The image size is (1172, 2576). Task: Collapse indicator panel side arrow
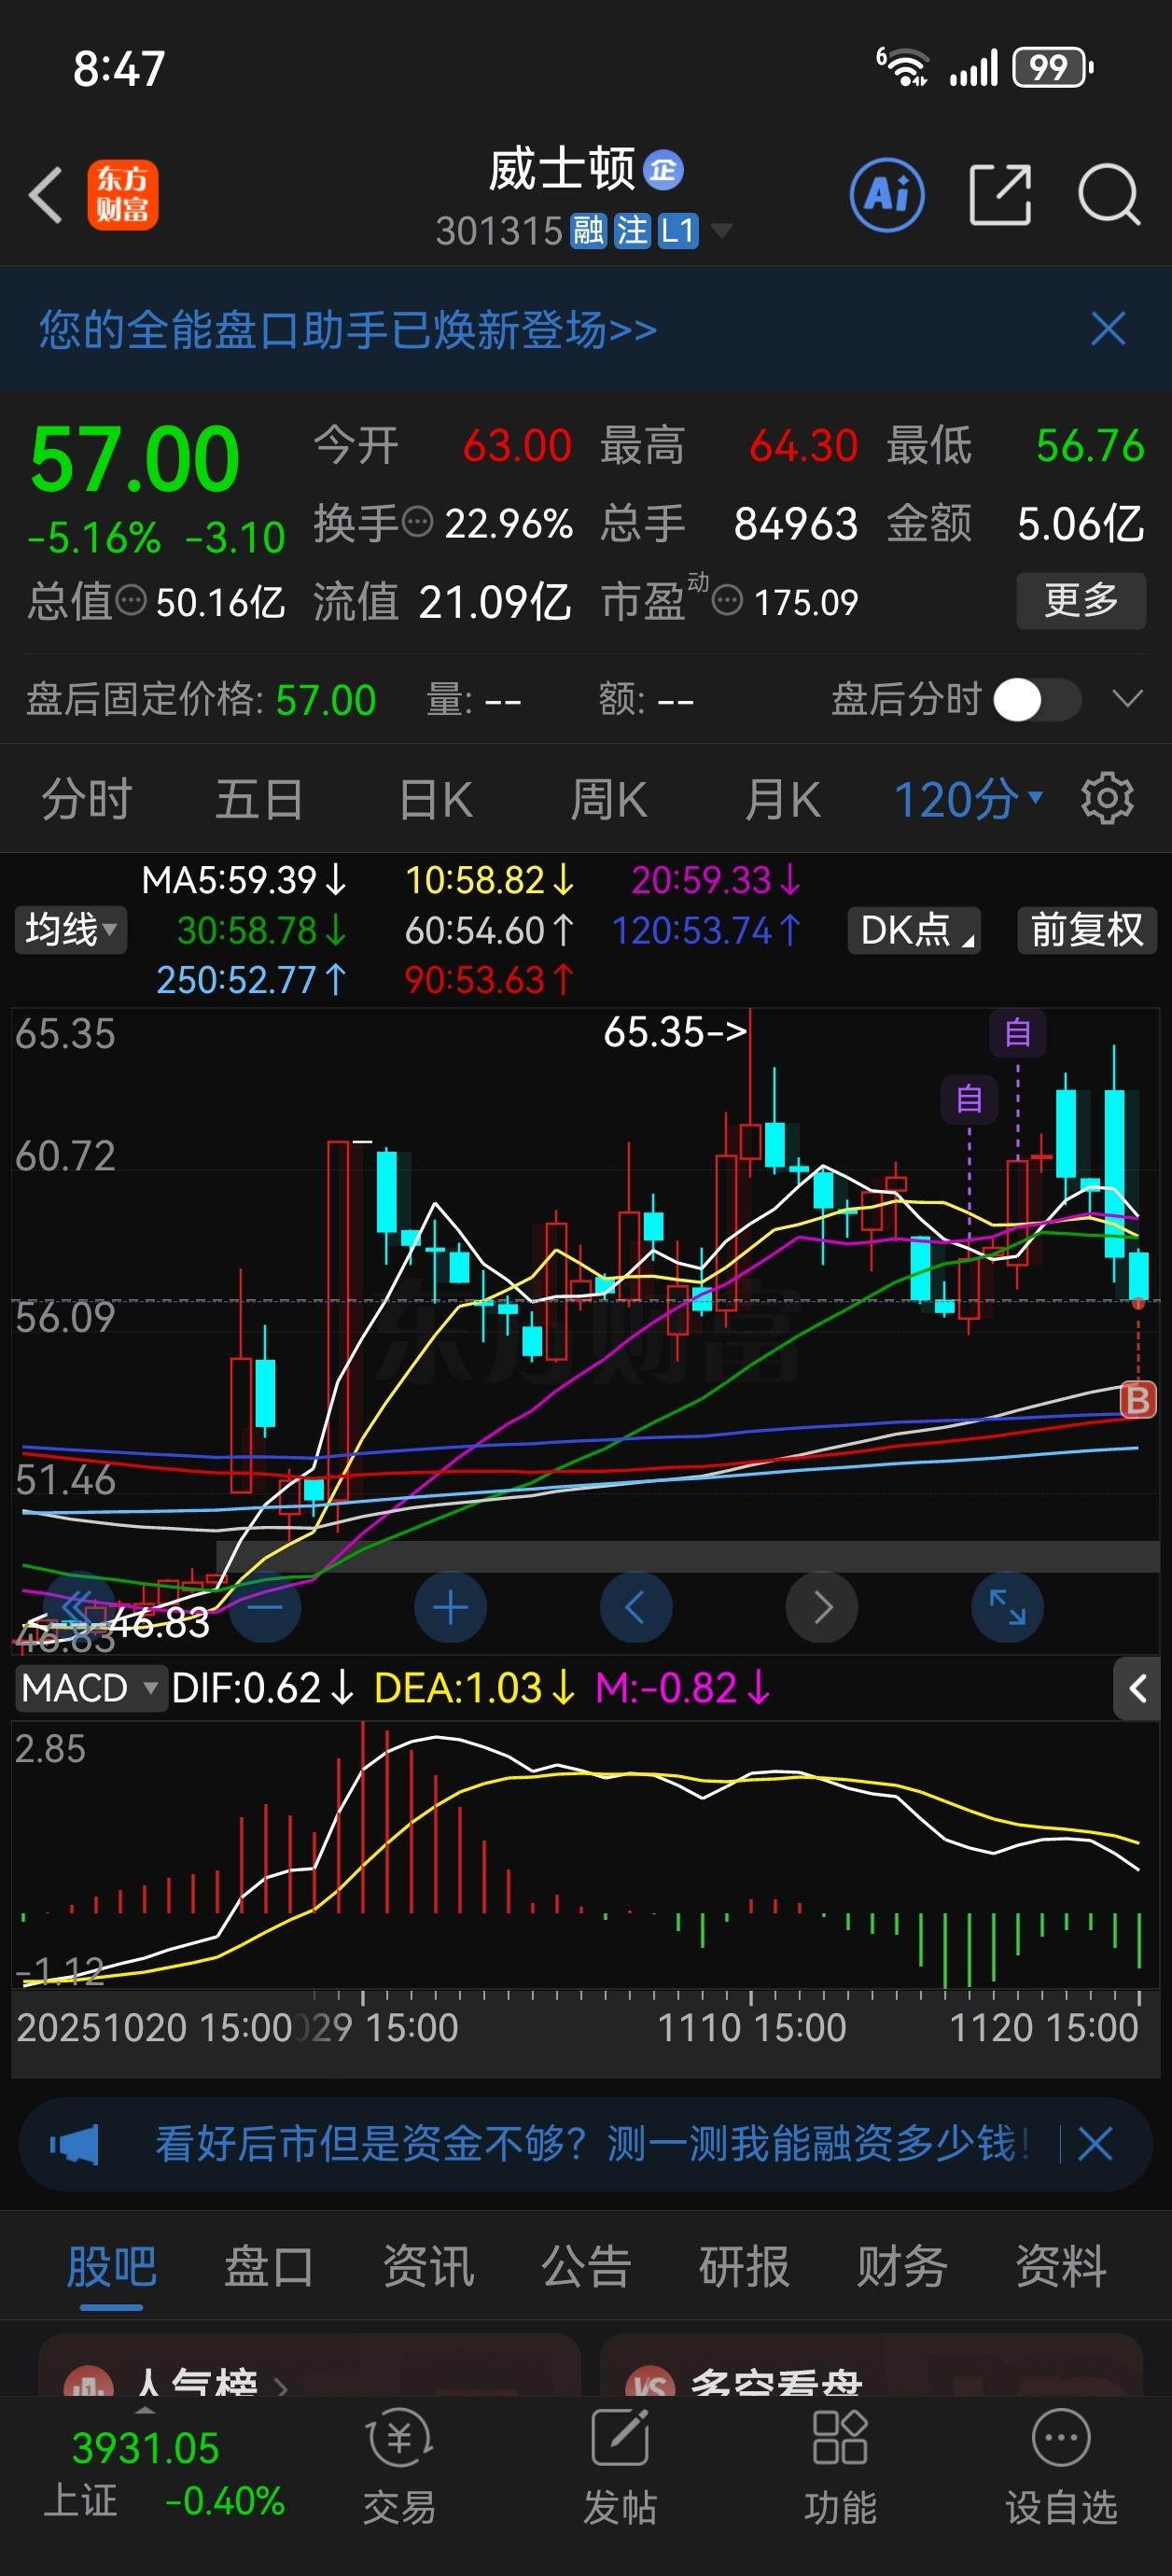point(1137,1688)
